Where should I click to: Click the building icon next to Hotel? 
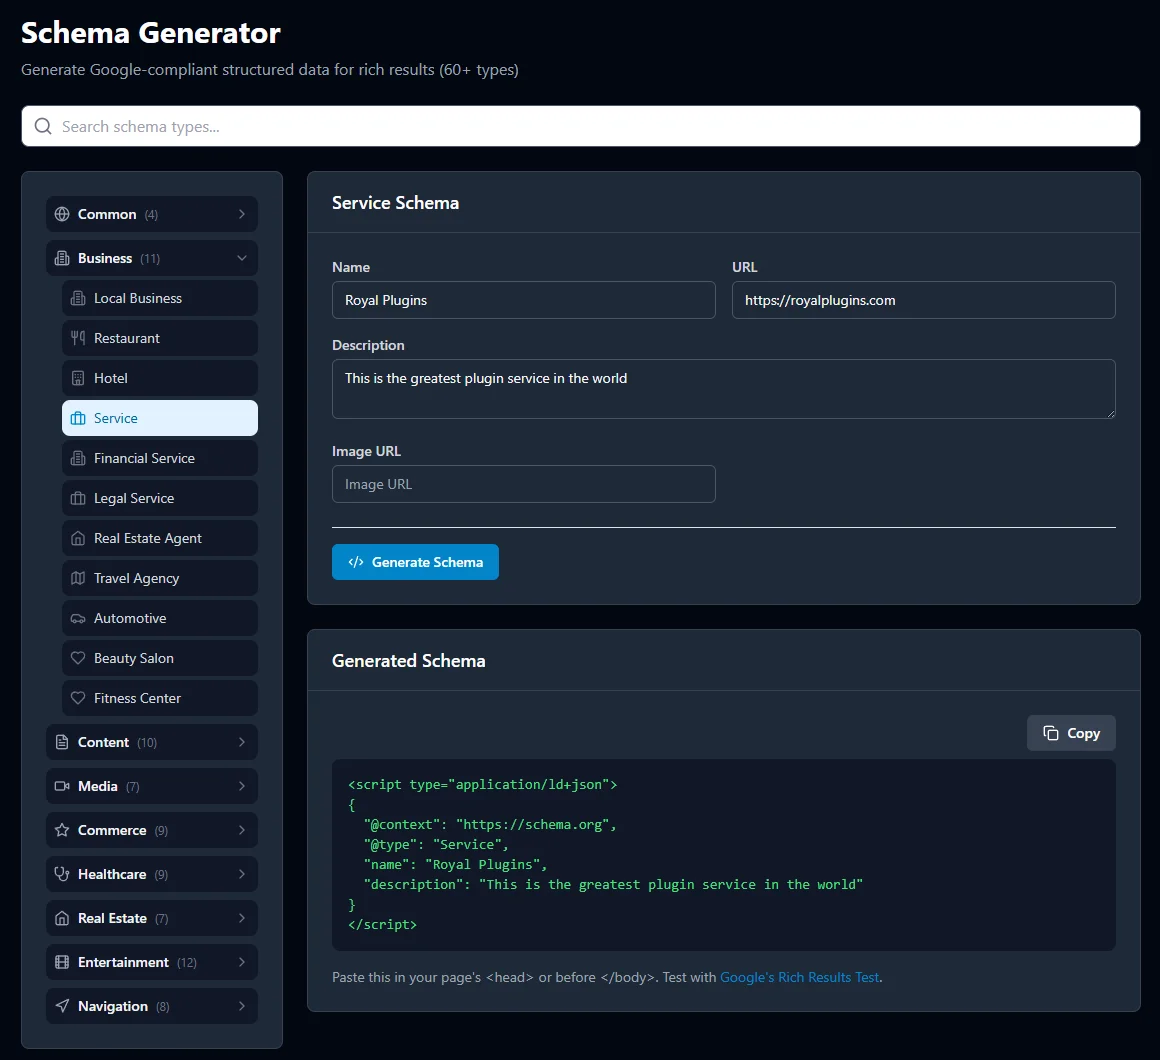point(78,378)
